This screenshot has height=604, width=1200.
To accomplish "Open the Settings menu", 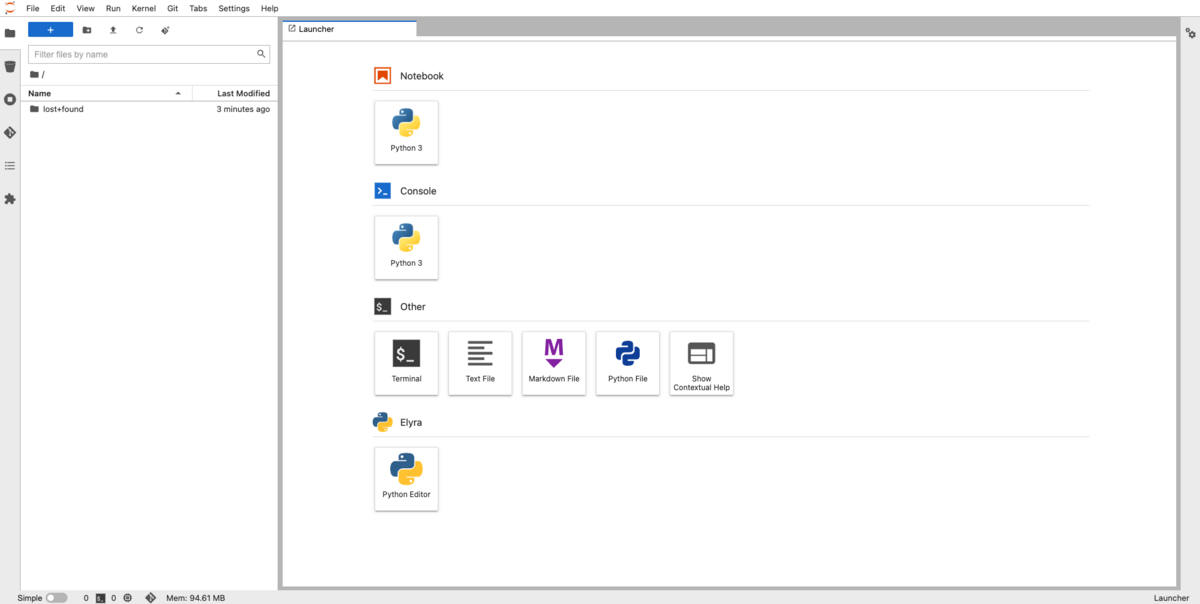I will tap(234, 8).
